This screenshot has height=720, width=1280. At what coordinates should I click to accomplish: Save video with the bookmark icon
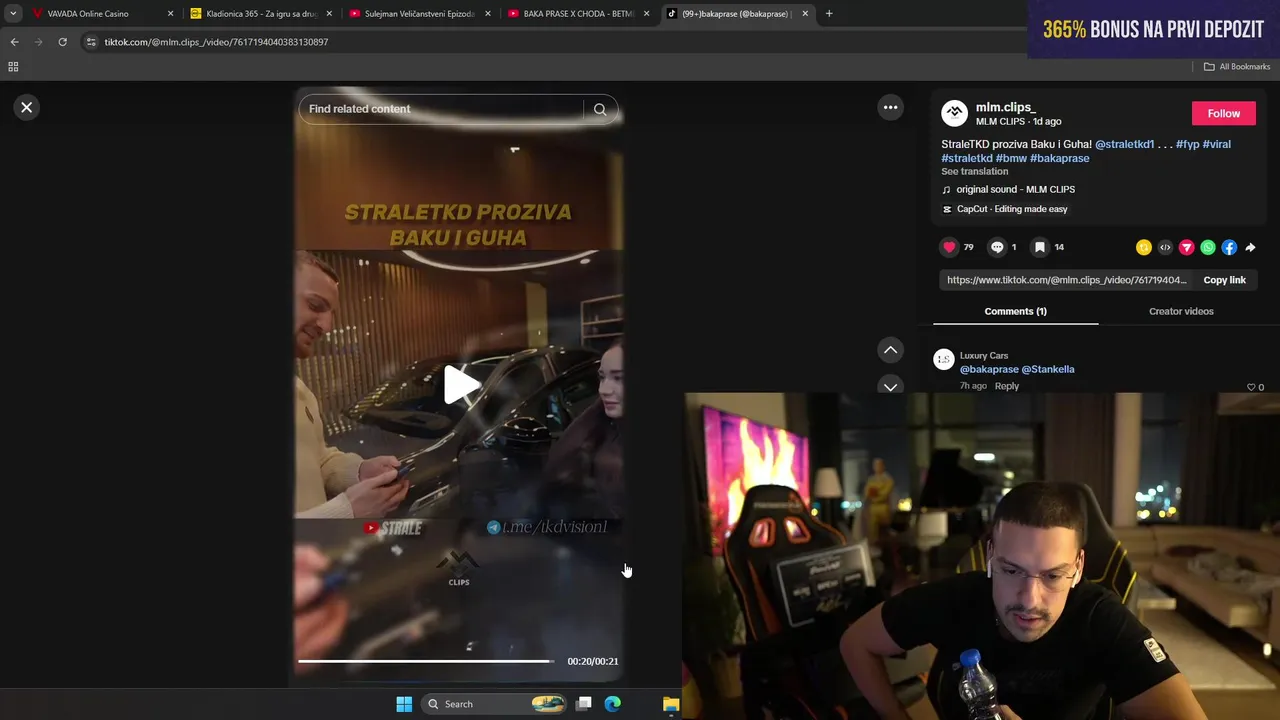pyautogui.click(x=1040, y=247)
